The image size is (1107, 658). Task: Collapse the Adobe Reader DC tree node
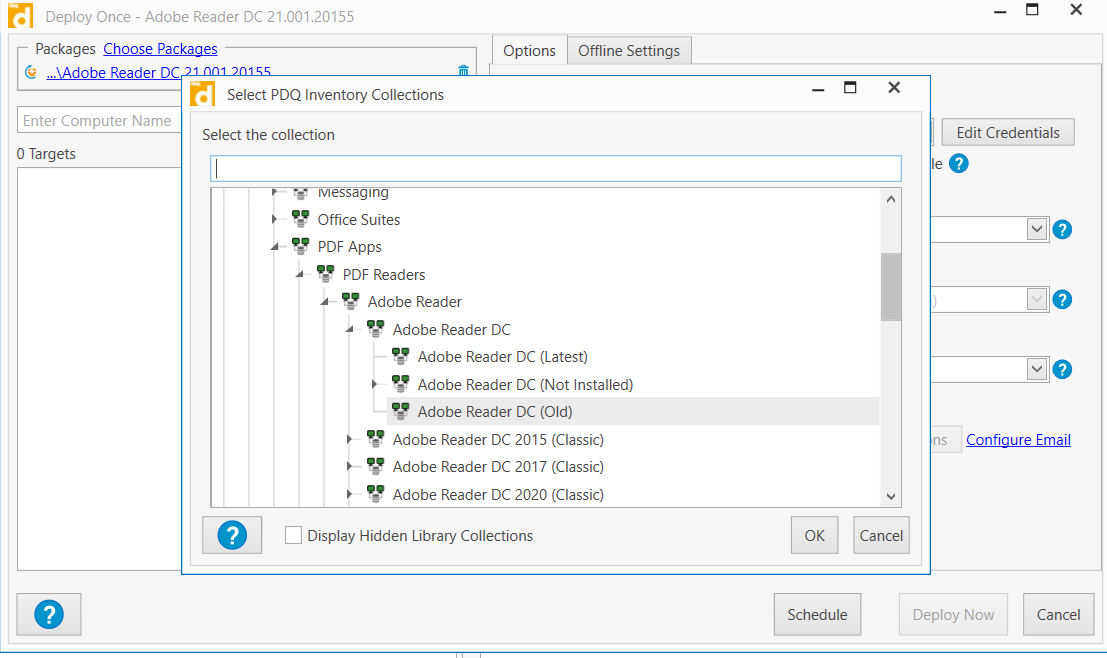pos(349,329)
